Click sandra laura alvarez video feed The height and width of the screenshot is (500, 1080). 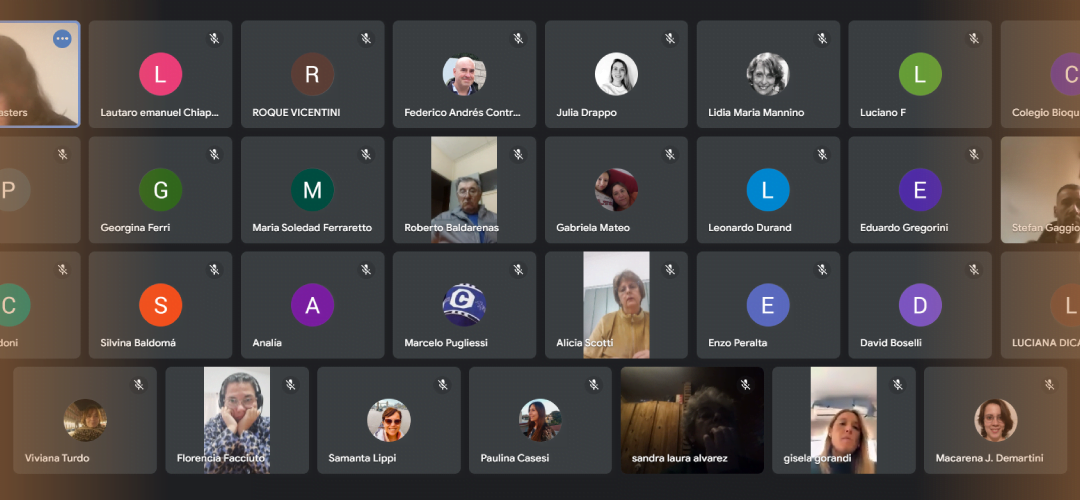[692, 420]
